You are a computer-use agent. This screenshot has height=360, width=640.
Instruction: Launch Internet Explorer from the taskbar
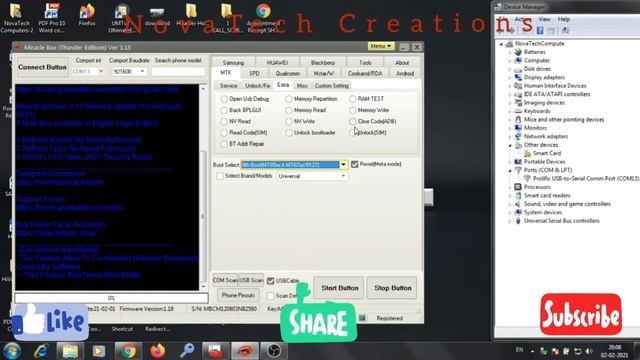[x=41, y=351]
